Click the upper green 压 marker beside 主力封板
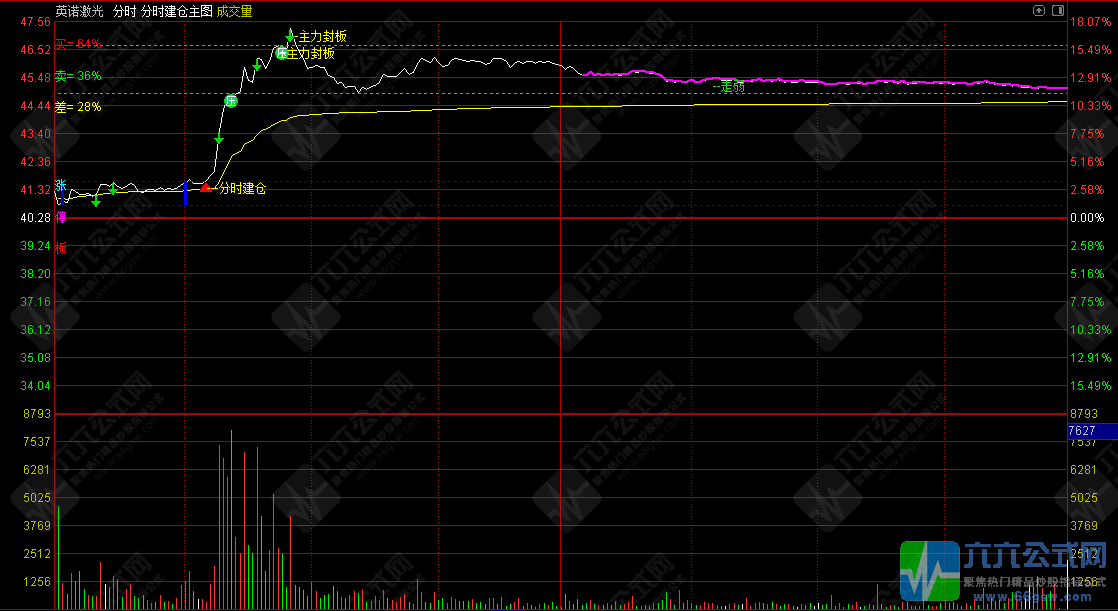Viewport: 1118px width, 611px height. [282, 53]
